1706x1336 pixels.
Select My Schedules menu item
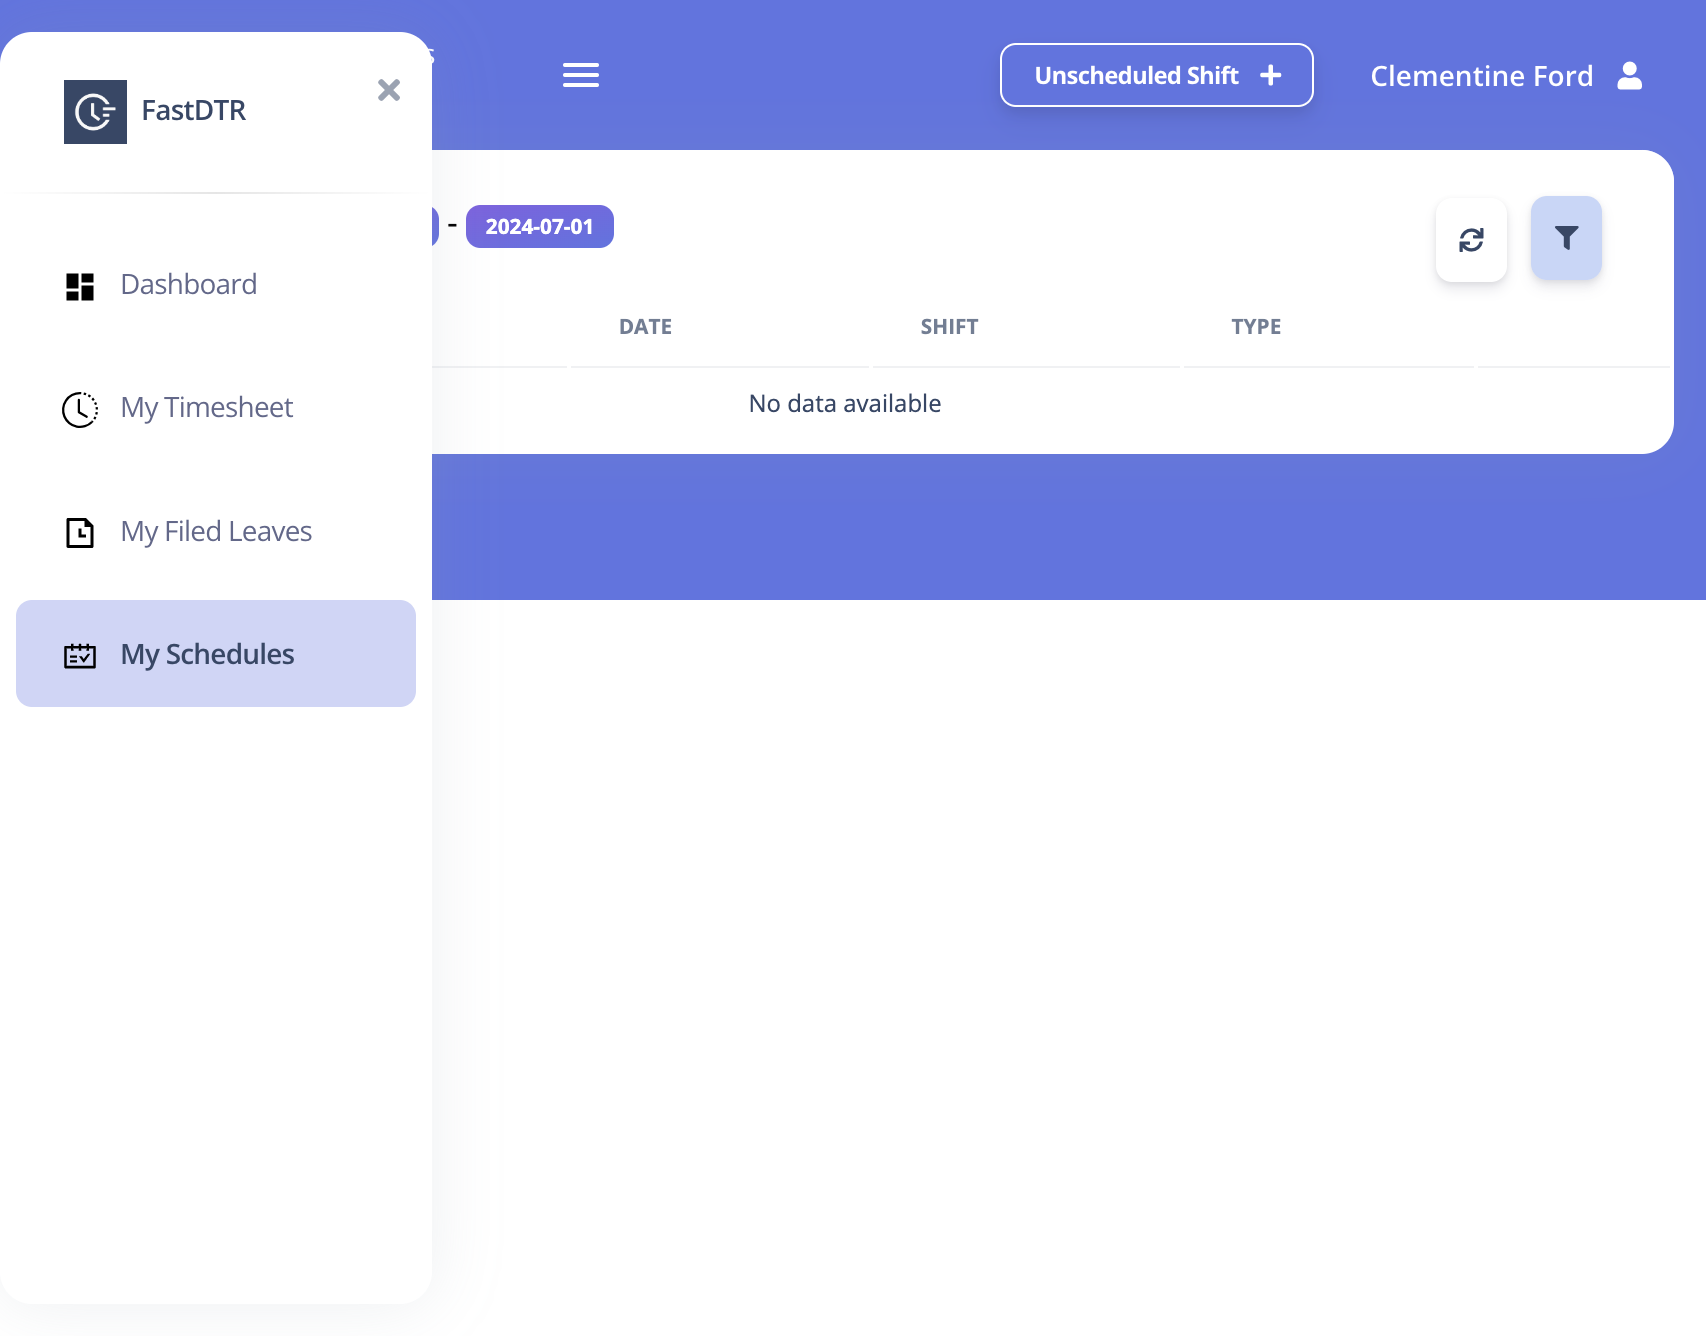(x=216, y=654)
